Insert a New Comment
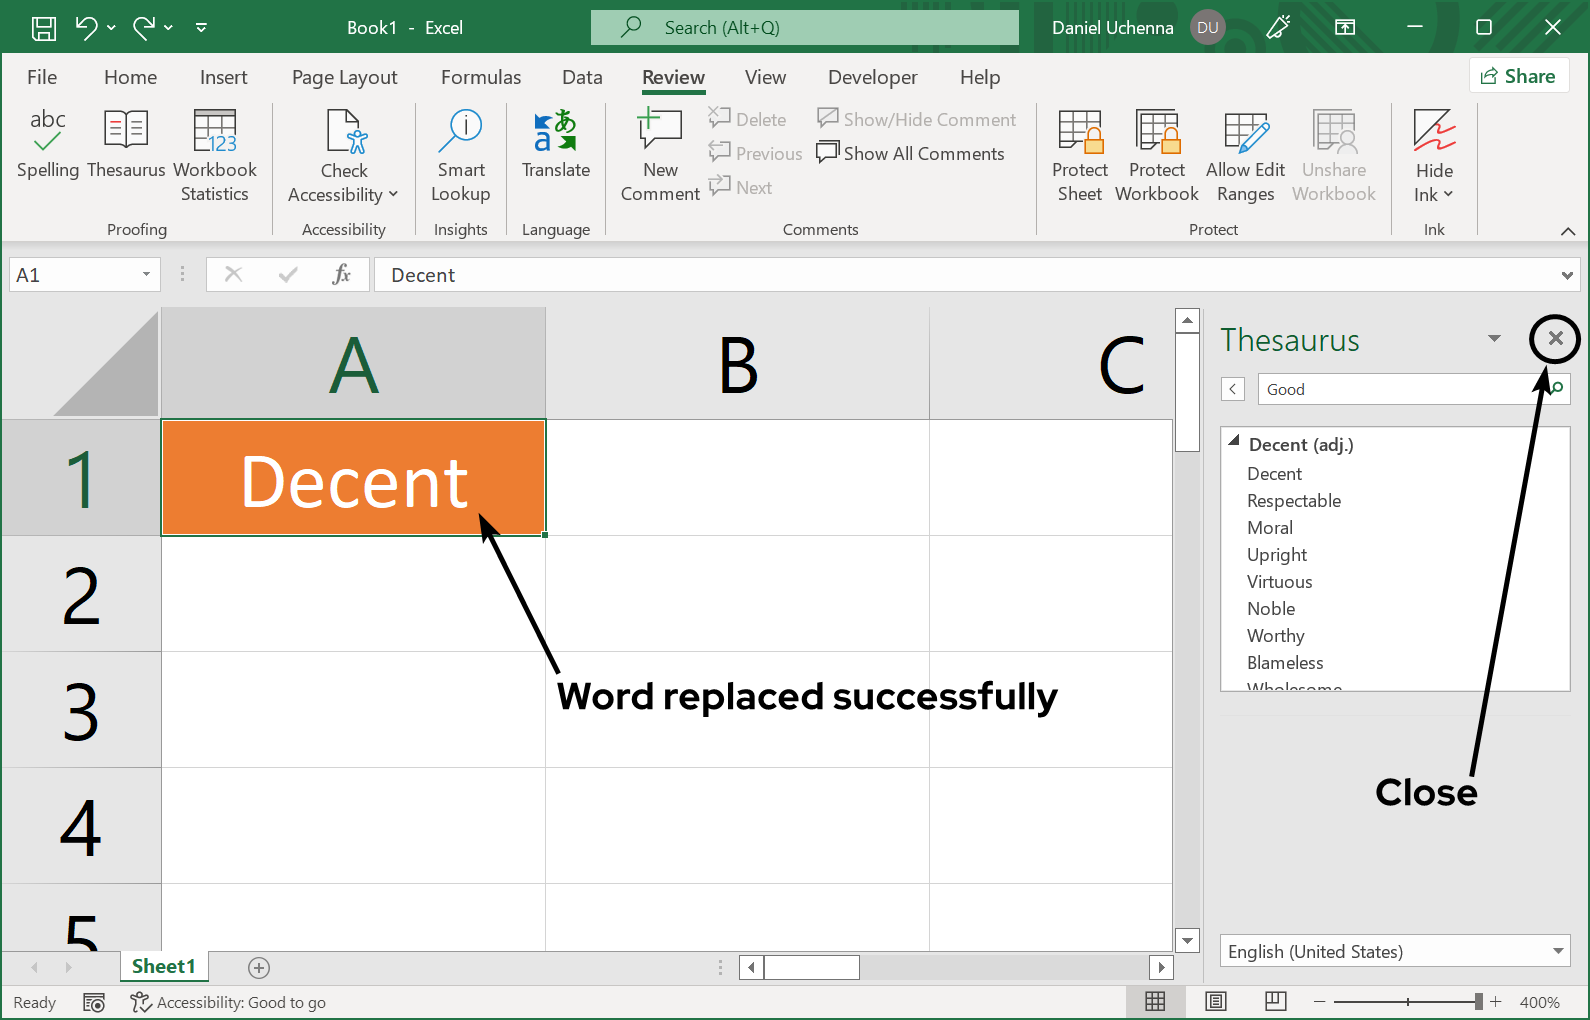 pyautogui.click(x=660, y=155)
